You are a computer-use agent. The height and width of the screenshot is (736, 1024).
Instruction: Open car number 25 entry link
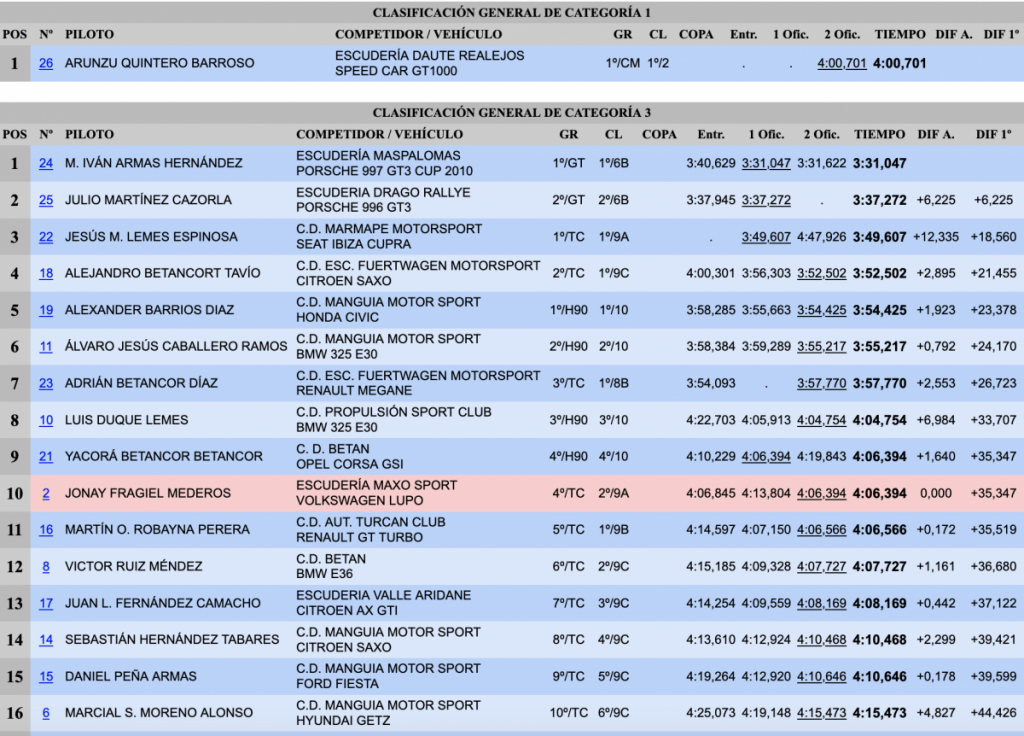coord(46,200)
